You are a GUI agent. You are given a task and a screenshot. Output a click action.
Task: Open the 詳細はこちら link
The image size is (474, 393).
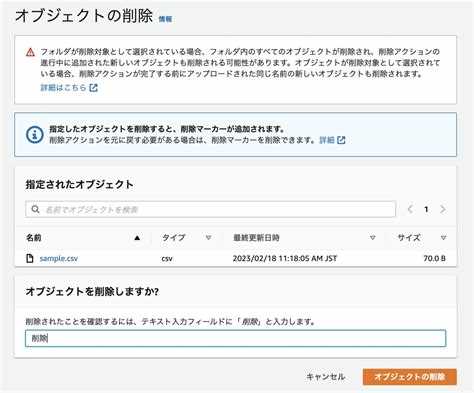point(63,88)
